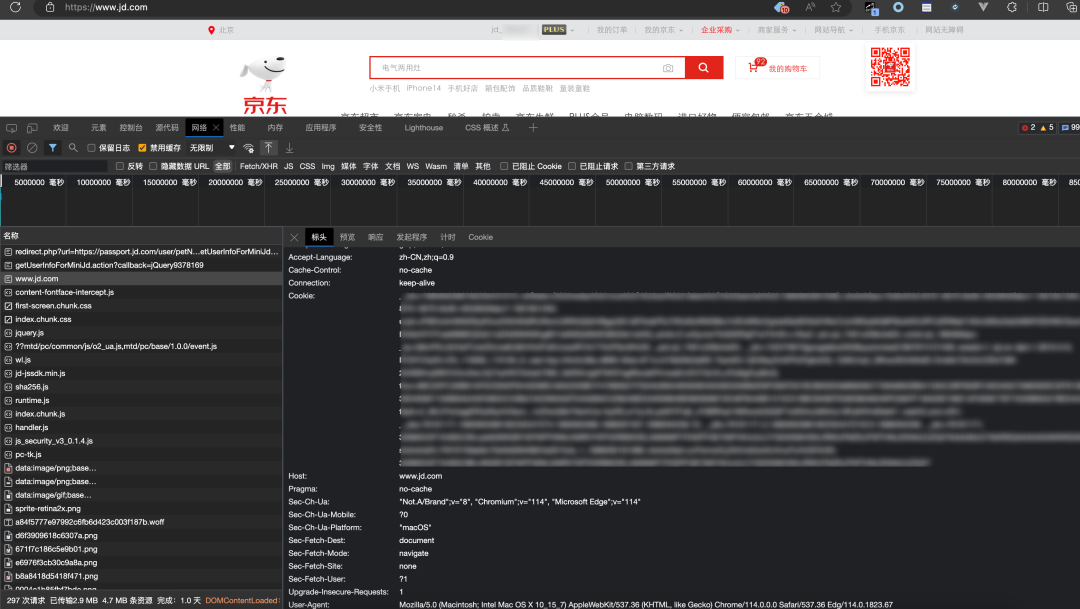The image size is (1080, 609).
Task: Click iPhone14 hot search link
Action: pyautogui.click(x=424, y=88)
